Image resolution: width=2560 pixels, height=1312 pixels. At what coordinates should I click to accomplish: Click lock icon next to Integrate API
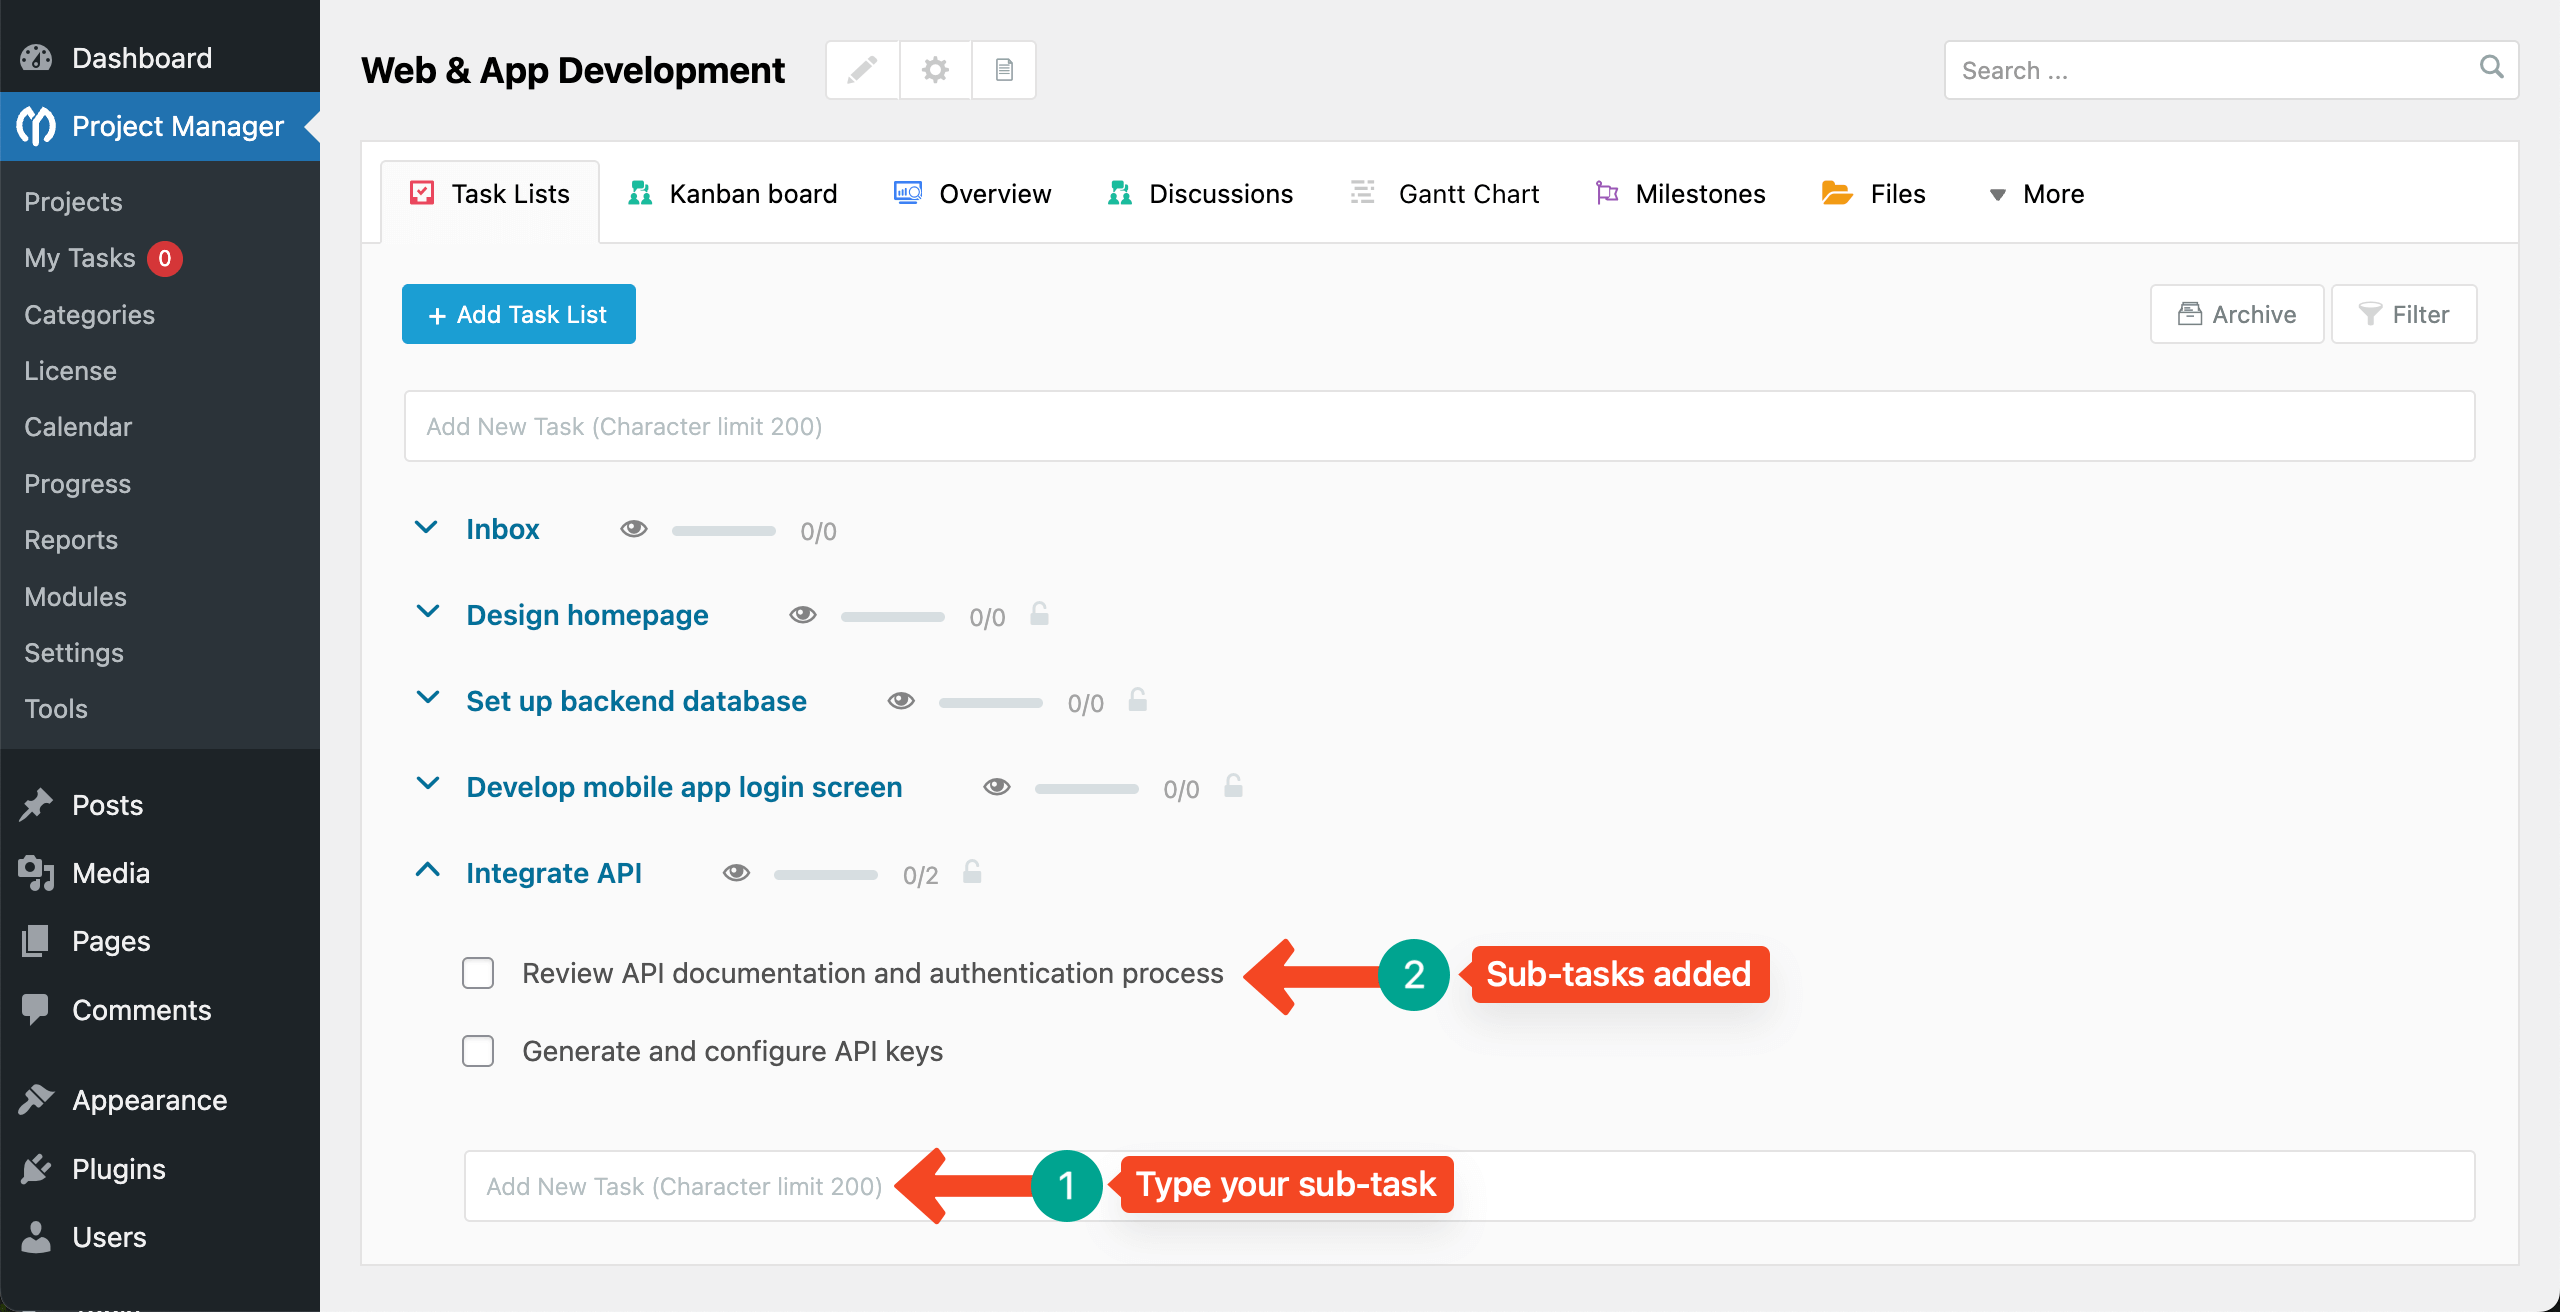pyautogui.click(x=972, y=872)
